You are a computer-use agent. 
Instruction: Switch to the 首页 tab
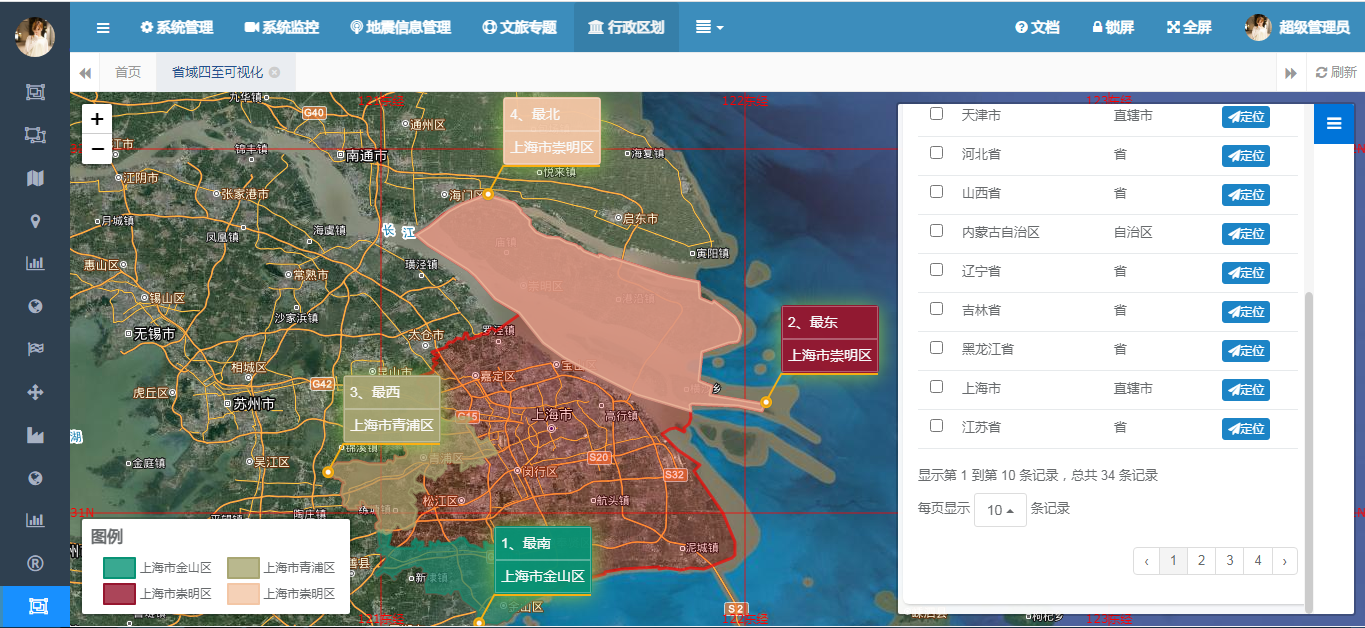128,72
